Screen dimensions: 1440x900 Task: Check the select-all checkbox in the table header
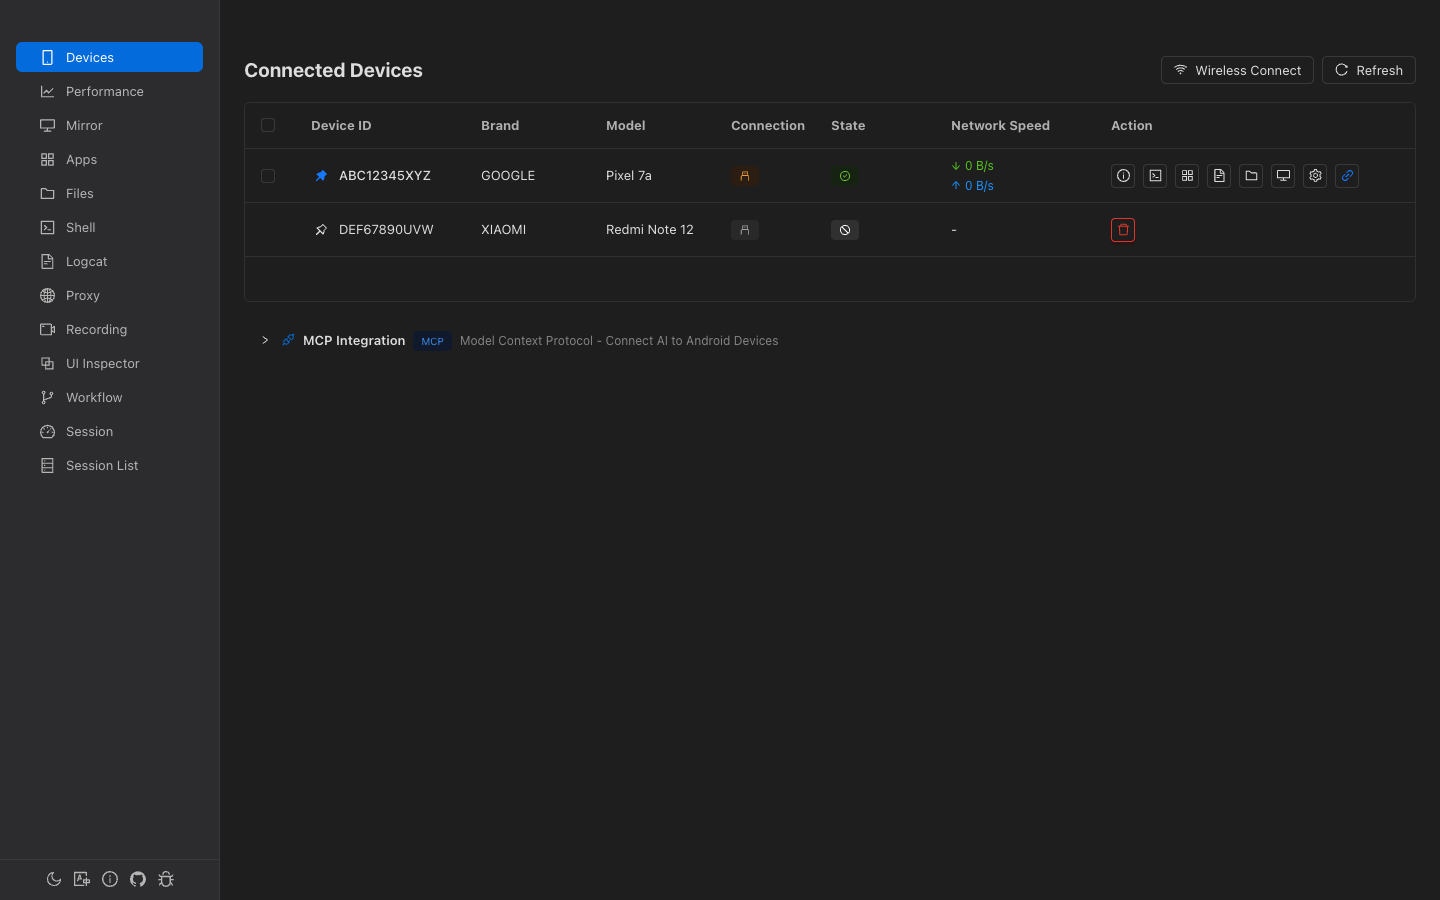268,125
